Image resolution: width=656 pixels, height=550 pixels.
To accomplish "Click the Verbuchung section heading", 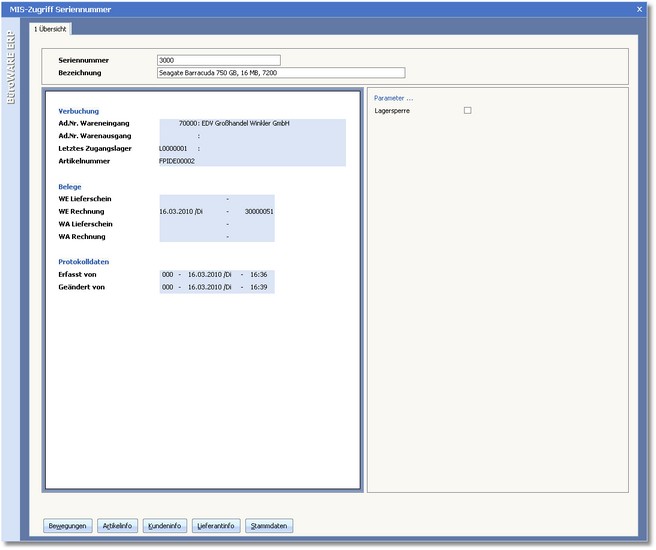I will click(78, 110).
